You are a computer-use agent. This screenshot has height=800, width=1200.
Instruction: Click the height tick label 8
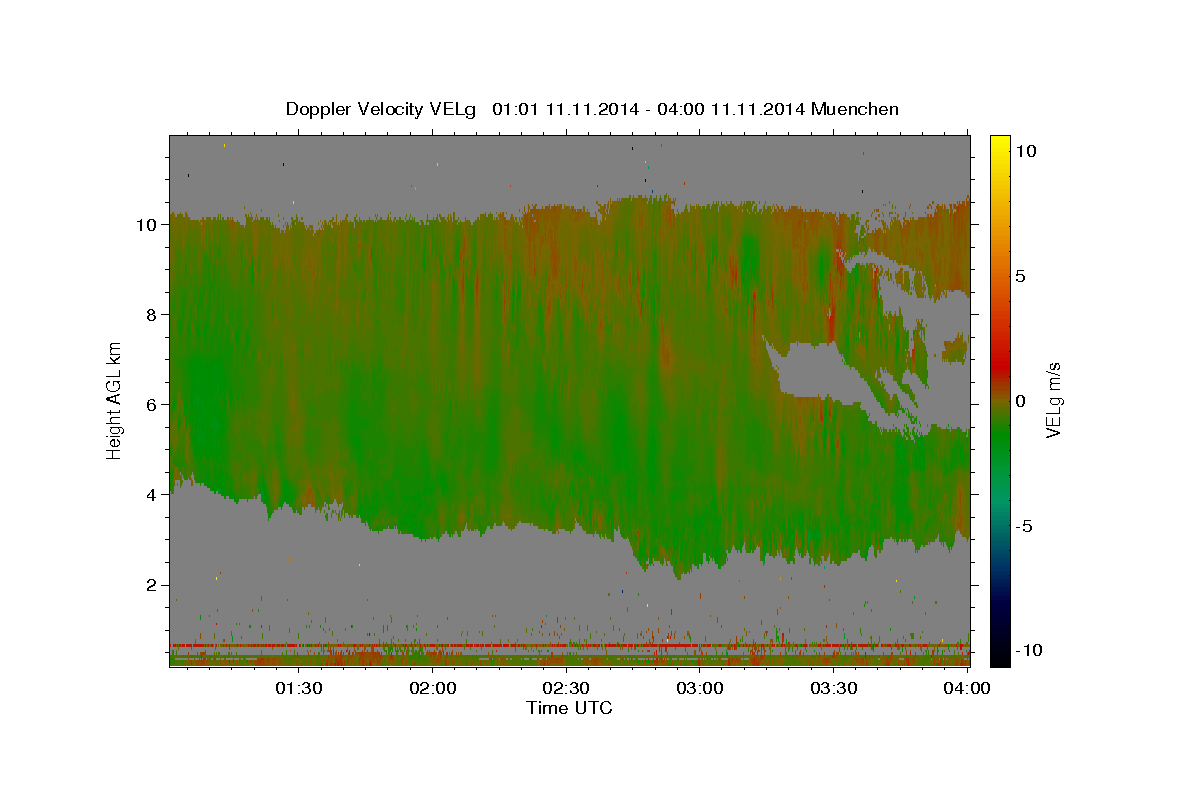pos(151,314)
